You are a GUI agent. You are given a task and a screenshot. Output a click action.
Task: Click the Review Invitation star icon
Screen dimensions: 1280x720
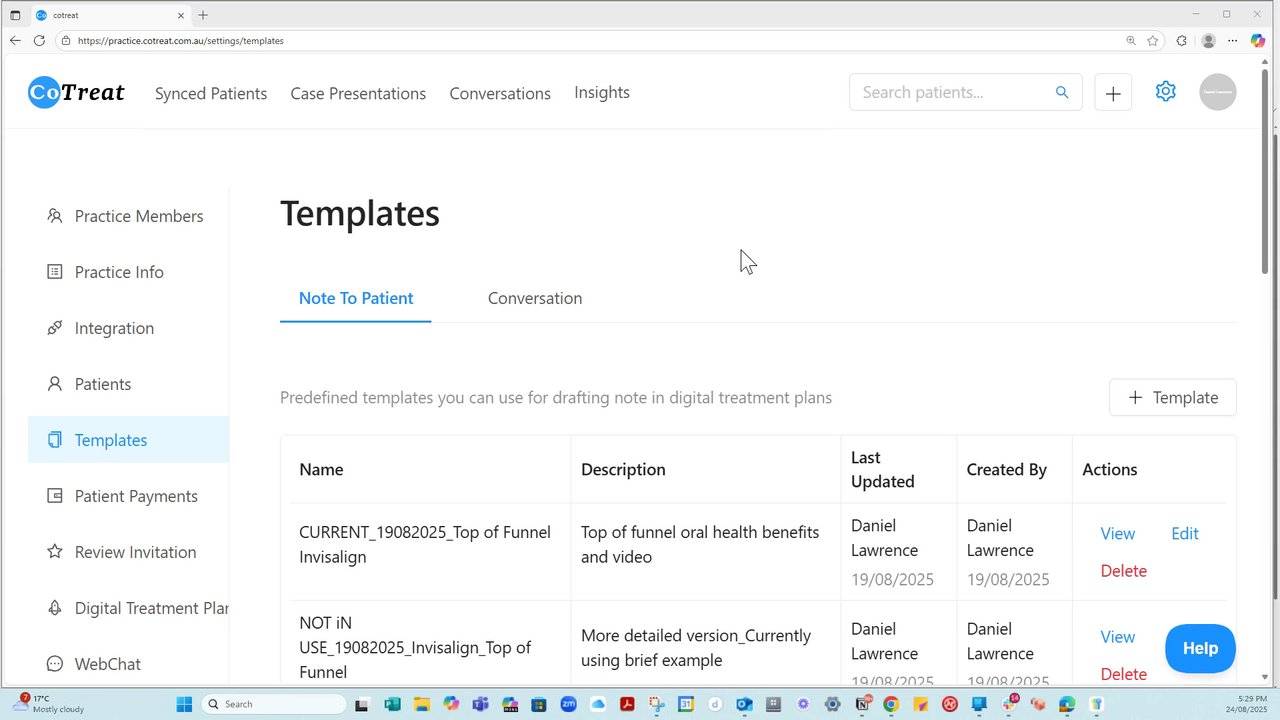click(55, 552)
